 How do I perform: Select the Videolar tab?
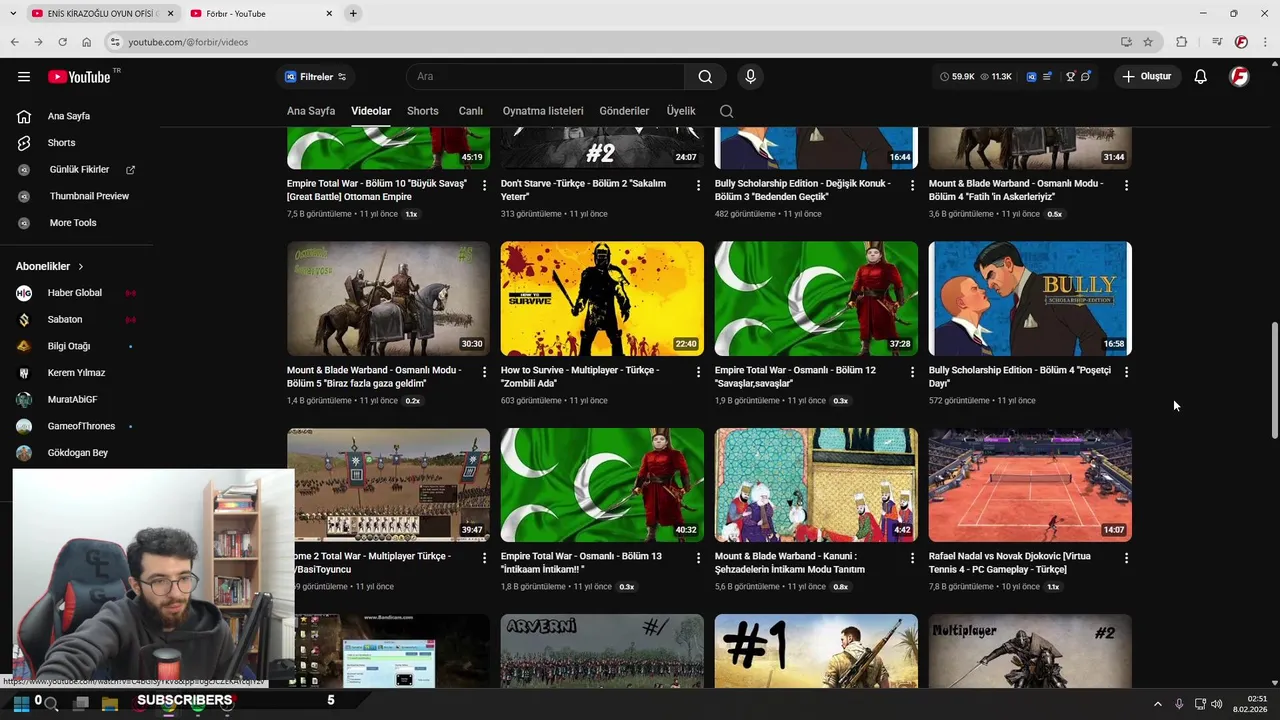[371, 111]
